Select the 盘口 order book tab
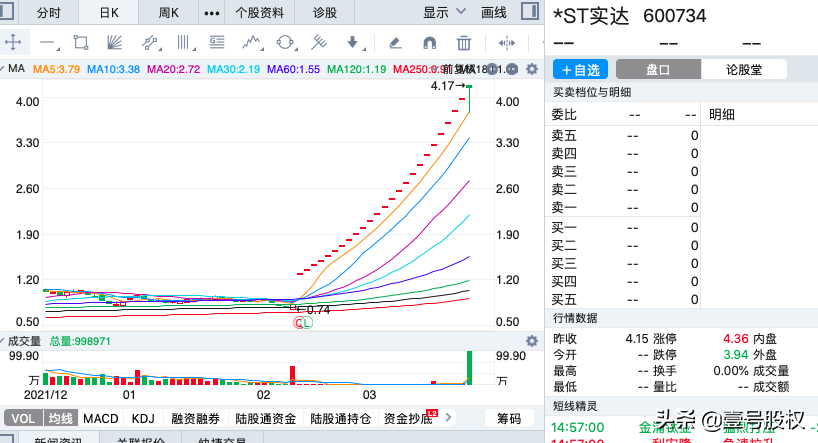Viewport: 818px width, 443px height. click(x=658, y=69)
